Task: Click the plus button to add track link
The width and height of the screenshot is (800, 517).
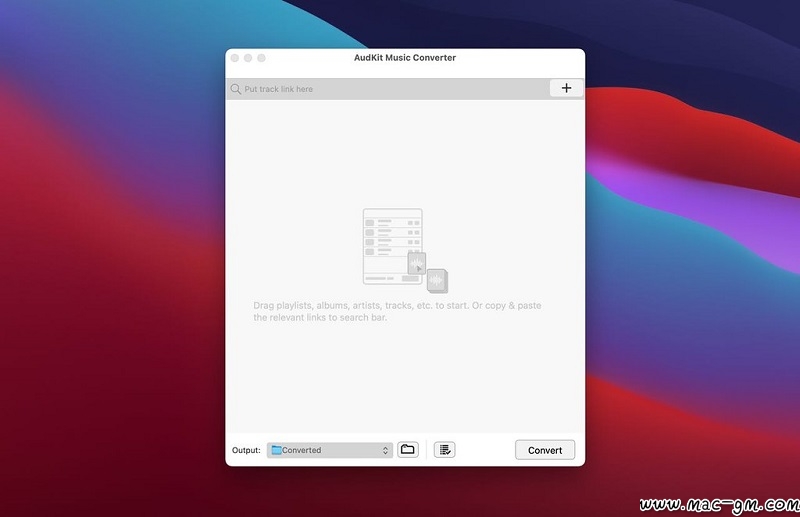Action: tap(566, 88)
